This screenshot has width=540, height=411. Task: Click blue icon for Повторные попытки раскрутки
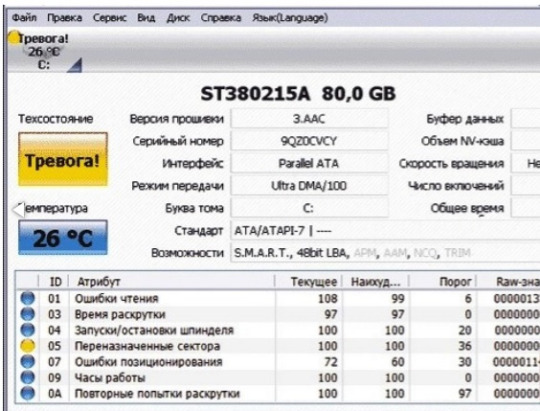(28, 393)
